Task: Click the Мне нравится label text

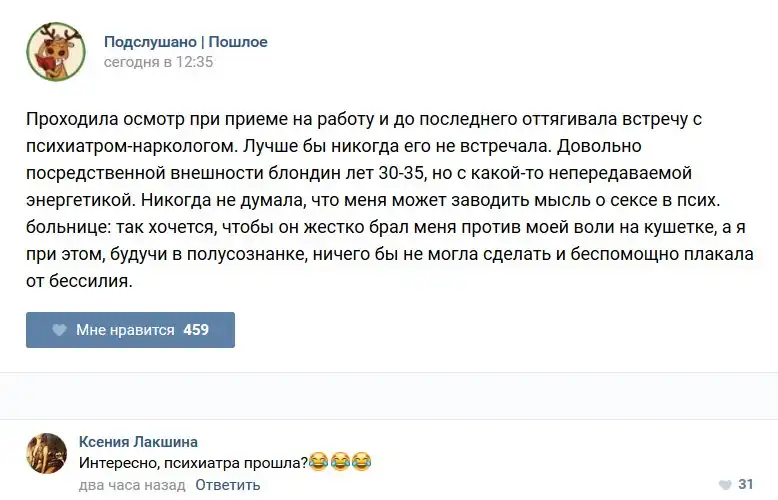Action: pos(125,330)
